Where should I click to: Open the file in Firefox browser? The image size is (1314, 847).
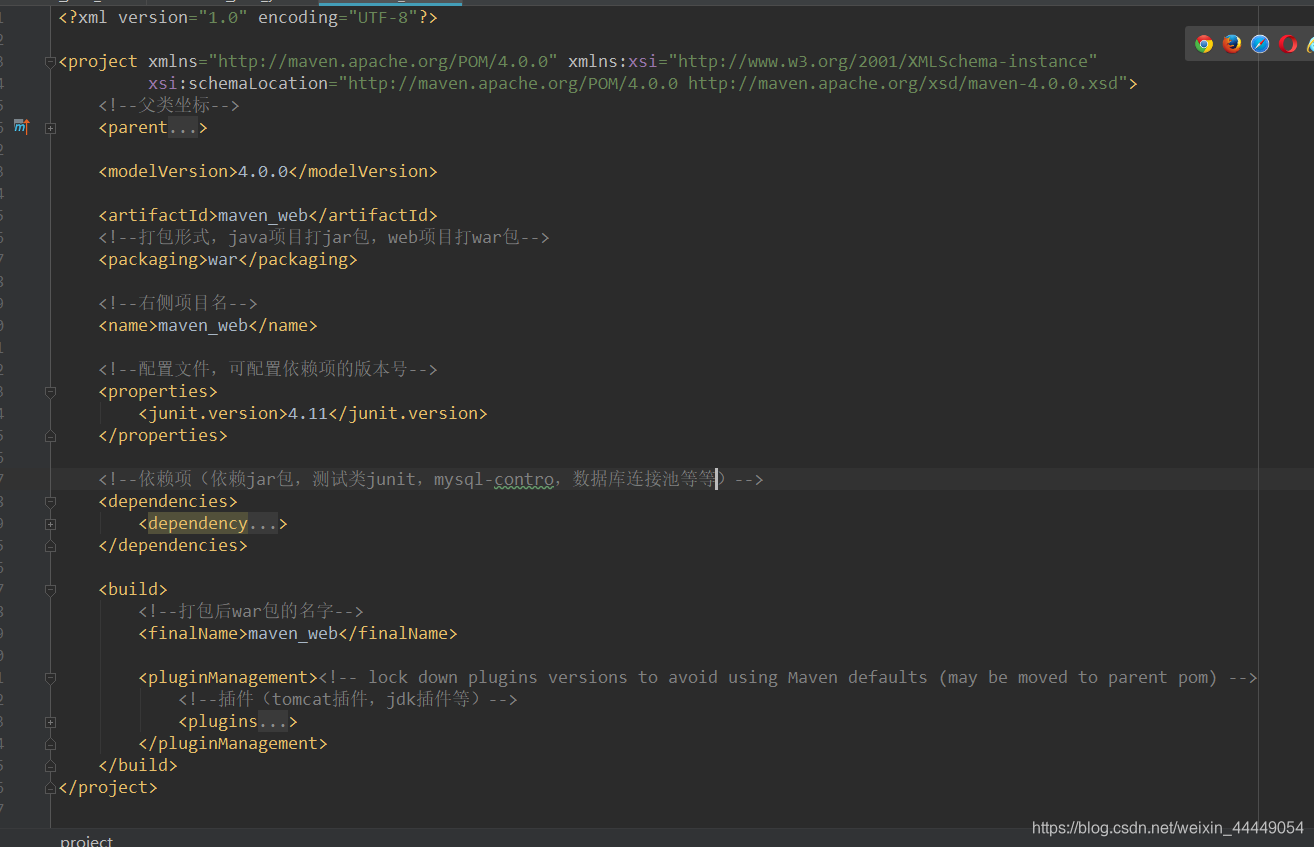pyautogui.click(x=1232, y=43)
